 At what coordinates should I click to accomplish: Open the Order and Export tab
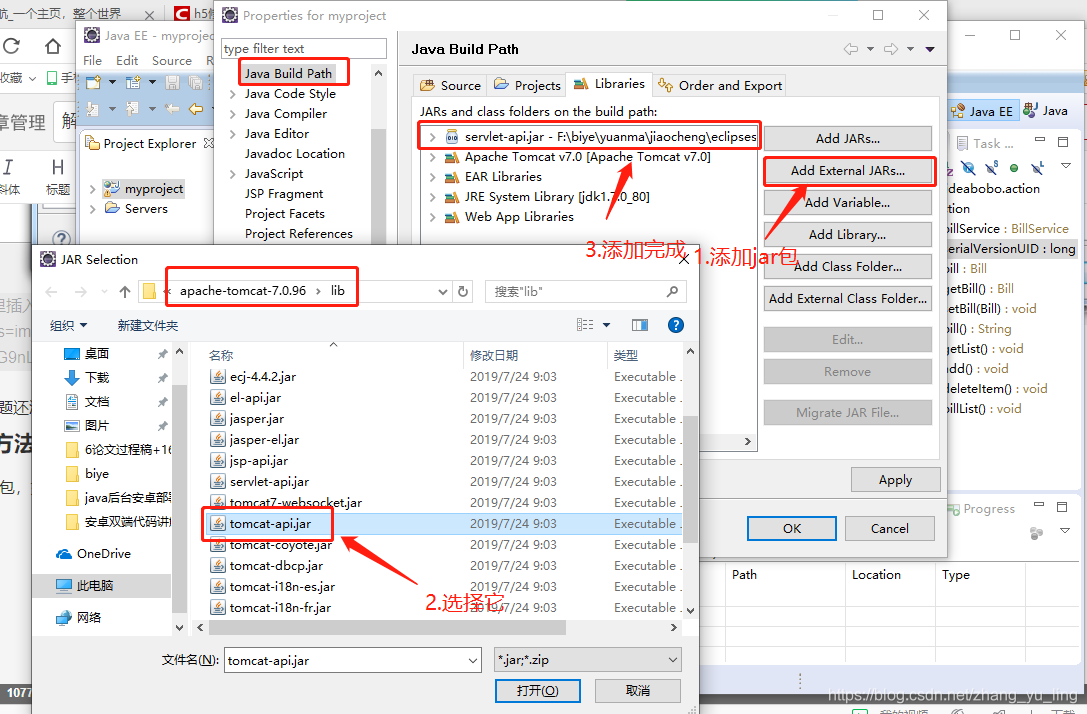pyautogui.click(x=720, y=85)
